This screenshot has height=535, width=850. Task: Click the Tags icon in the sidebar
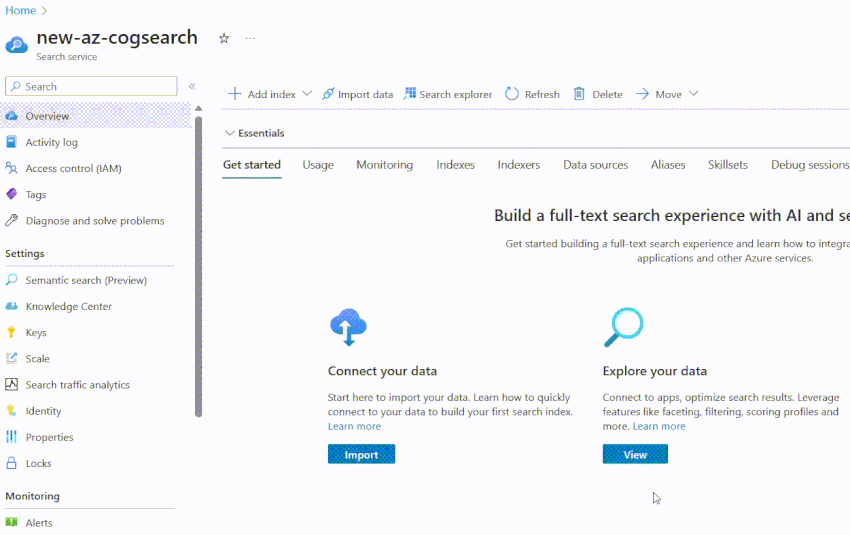tap(11, 194)
